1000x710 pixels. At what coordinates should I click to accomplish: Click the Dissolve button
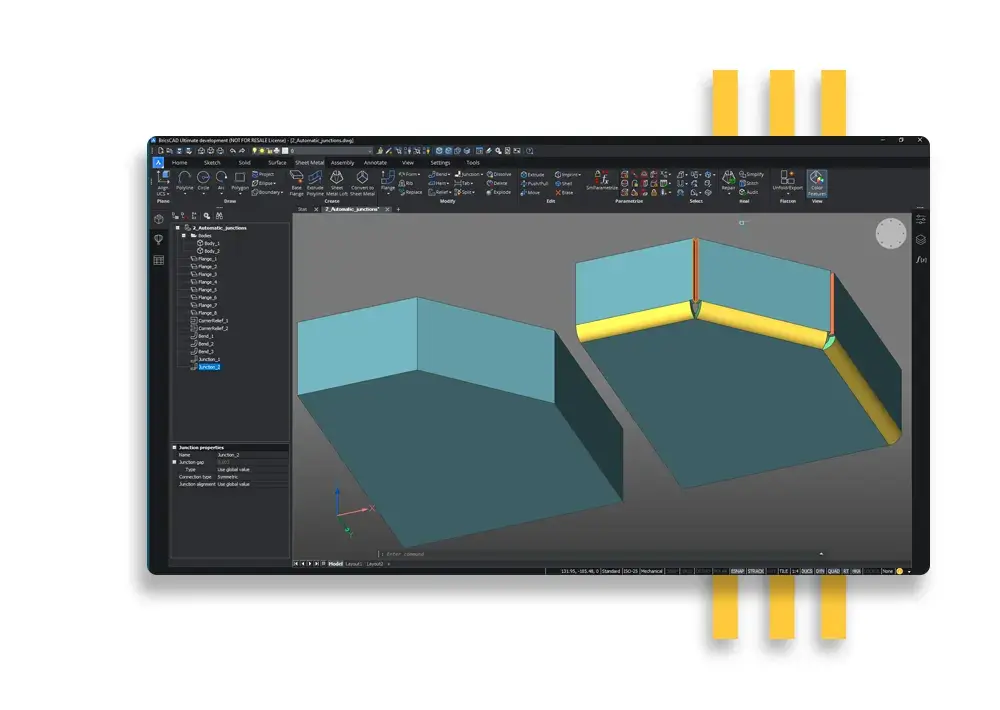pos(499,174)
